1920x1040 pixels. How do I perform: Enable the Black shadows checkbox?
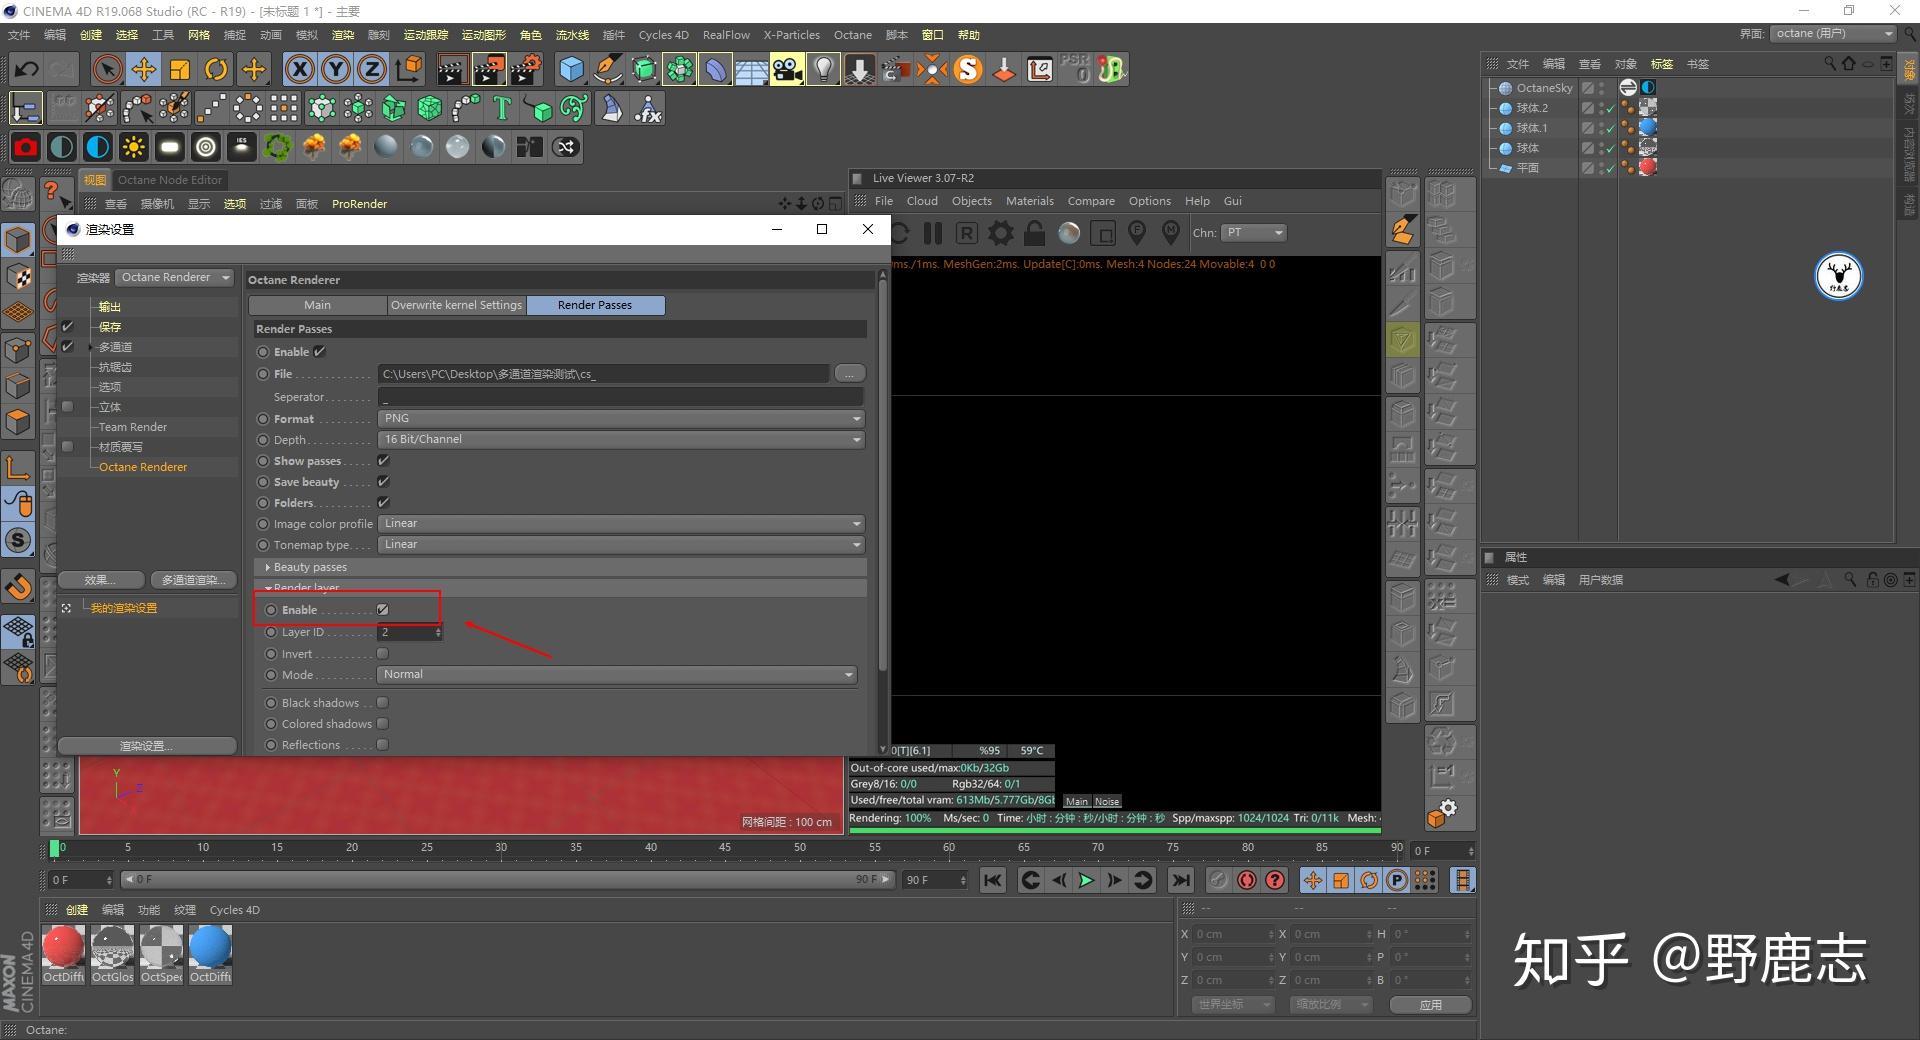pos(382,703)
